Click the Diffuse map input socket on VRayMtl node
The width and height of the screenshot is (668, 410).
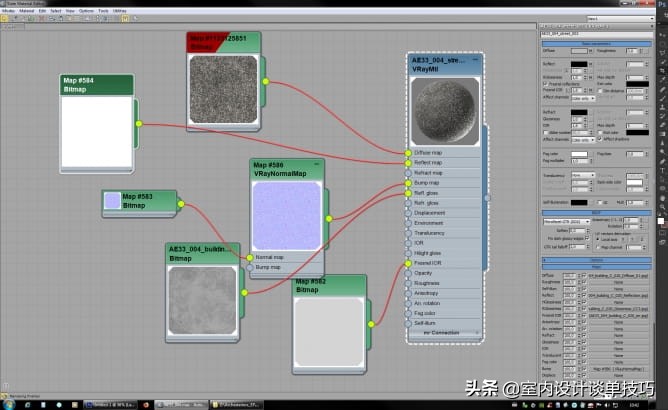pos(410,152)
